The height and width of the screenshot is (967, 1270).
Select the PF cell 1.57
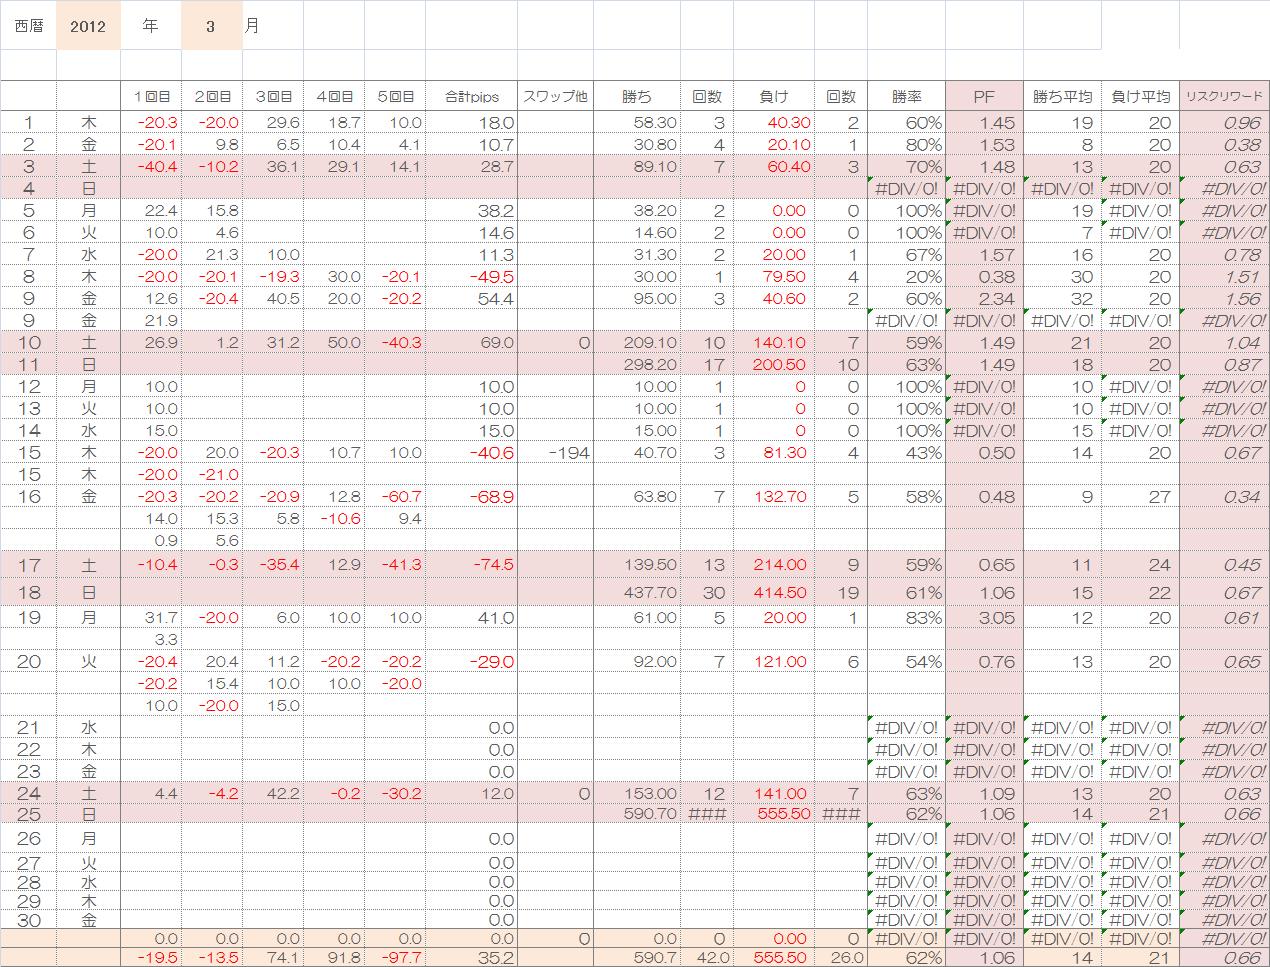[x=984, y=254]
